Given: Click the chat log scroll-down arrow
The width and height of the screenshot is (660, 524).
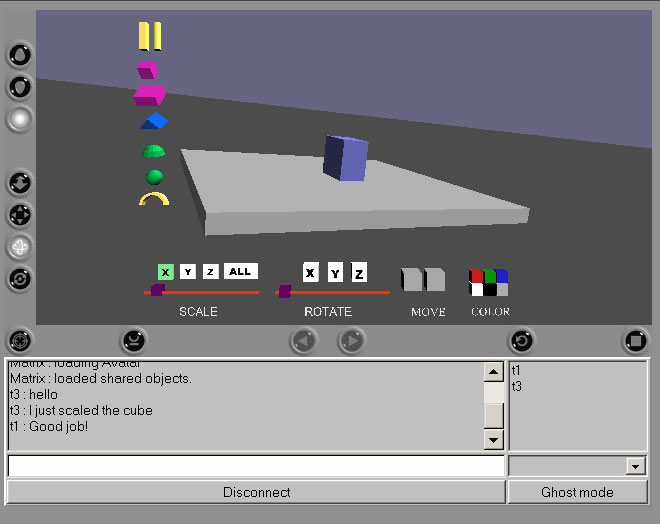Looking at the screenshot, I should pyautogui.click(x=493, y=440).
